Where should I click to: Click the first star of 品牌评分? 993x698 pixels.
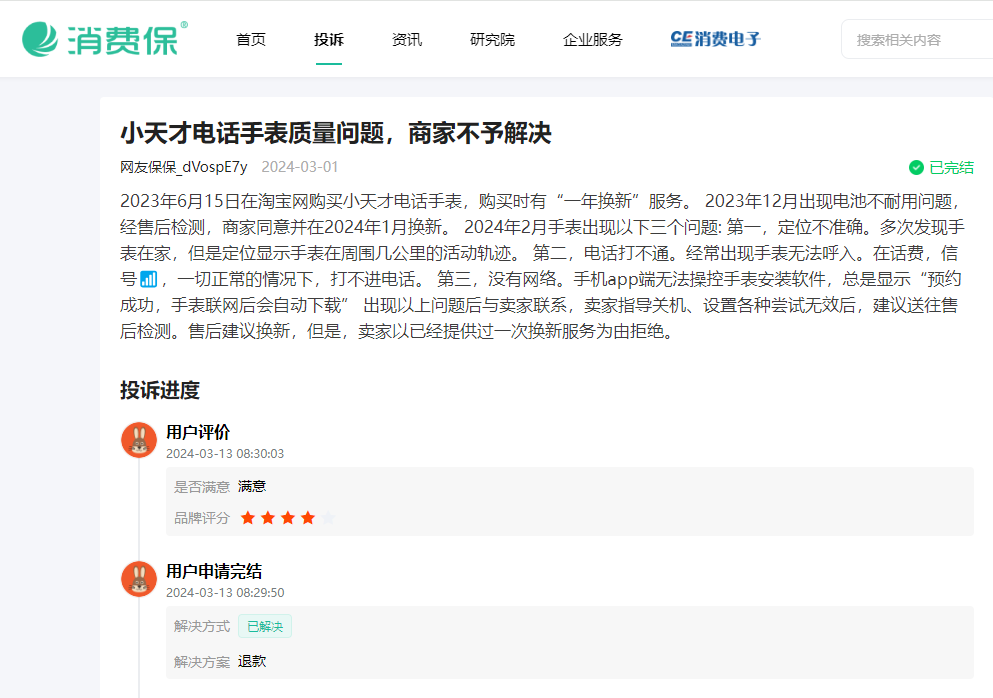point(248,518)
